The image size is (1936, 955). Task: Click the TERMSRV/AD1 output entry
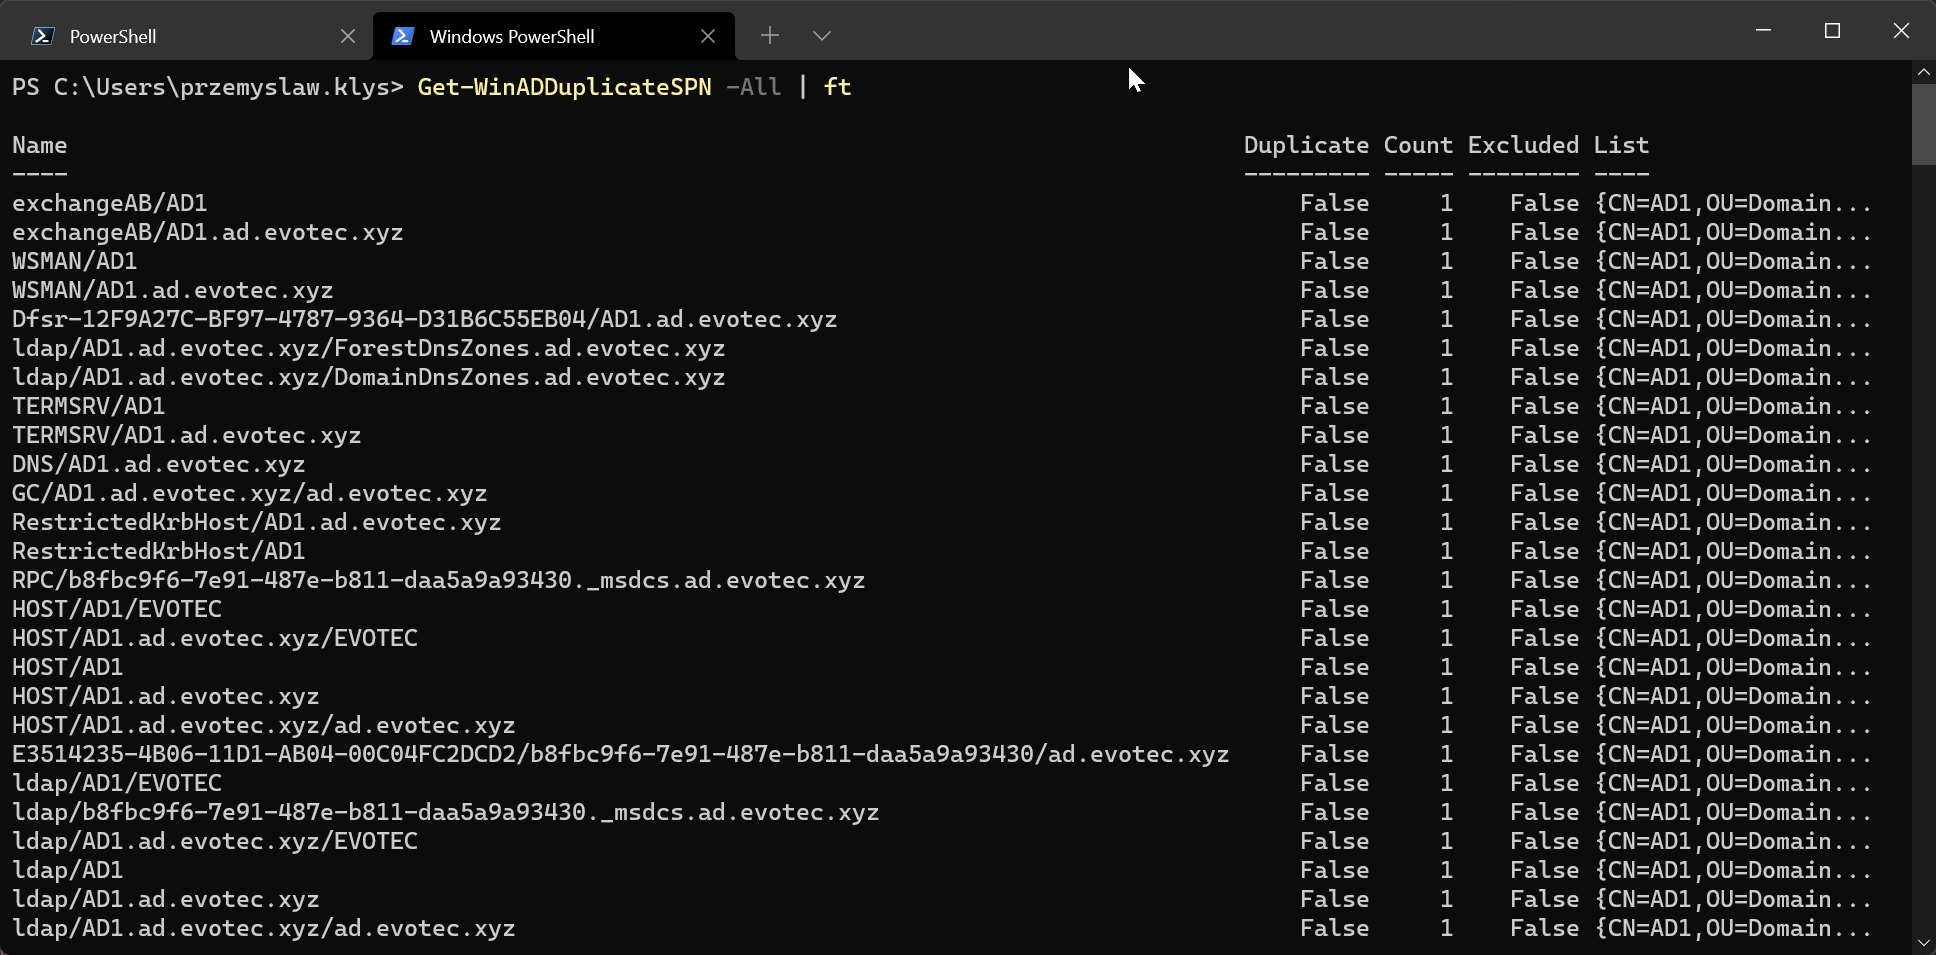click(x=88, y=406)
